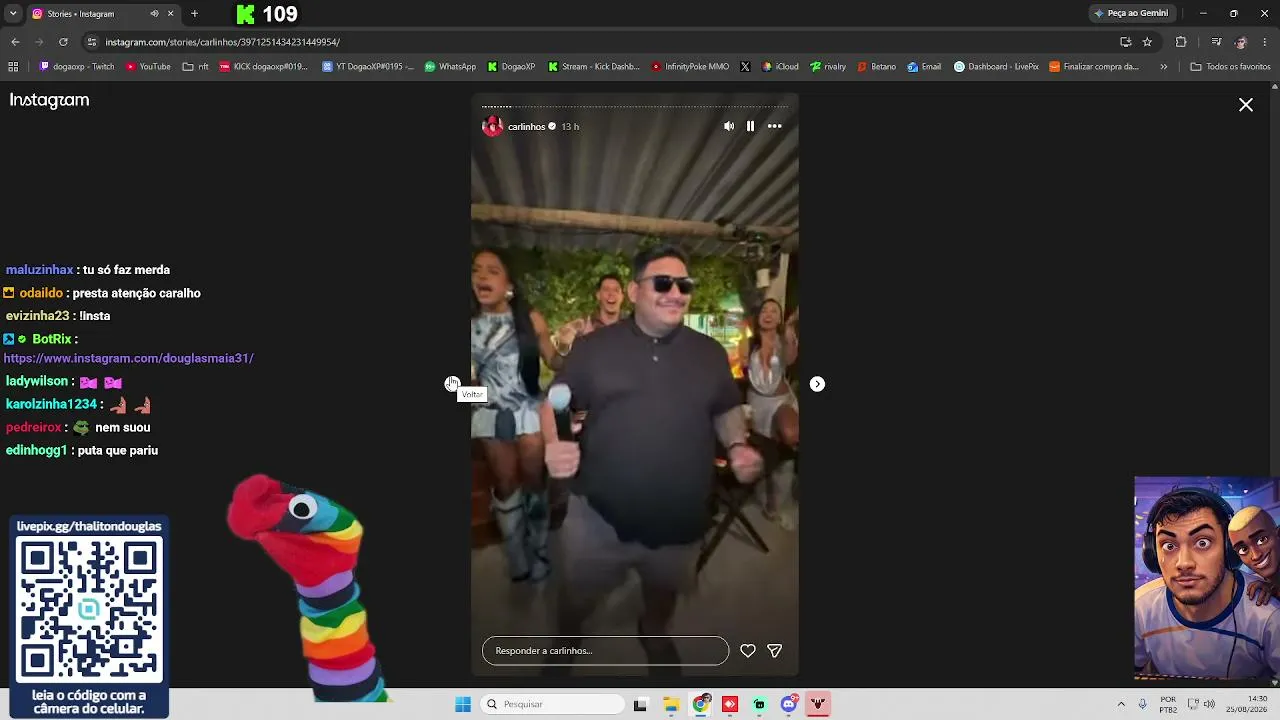Open the 'Dashboard - LivePix' bookmark
Screen dimensions: 1280x720
[996, 67]
